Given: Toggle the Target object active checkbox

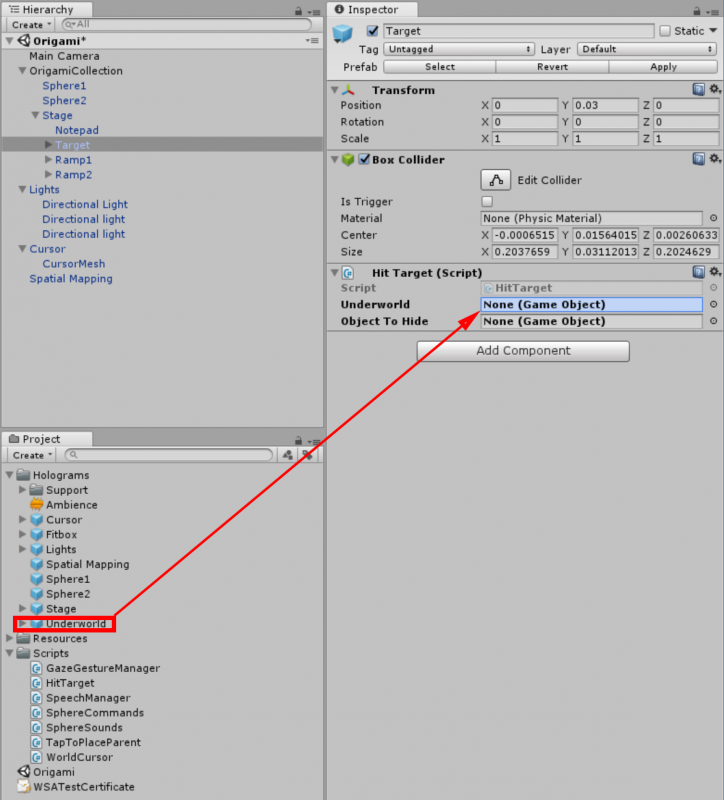Looking at the screenshot, I should [373, 31].
